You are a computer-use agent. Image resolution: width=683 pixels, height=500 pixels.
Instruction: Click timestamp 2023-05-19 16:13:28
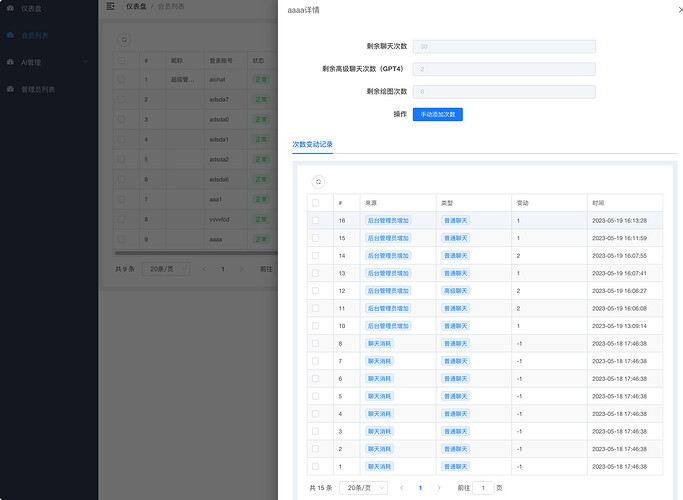point(619,220)
